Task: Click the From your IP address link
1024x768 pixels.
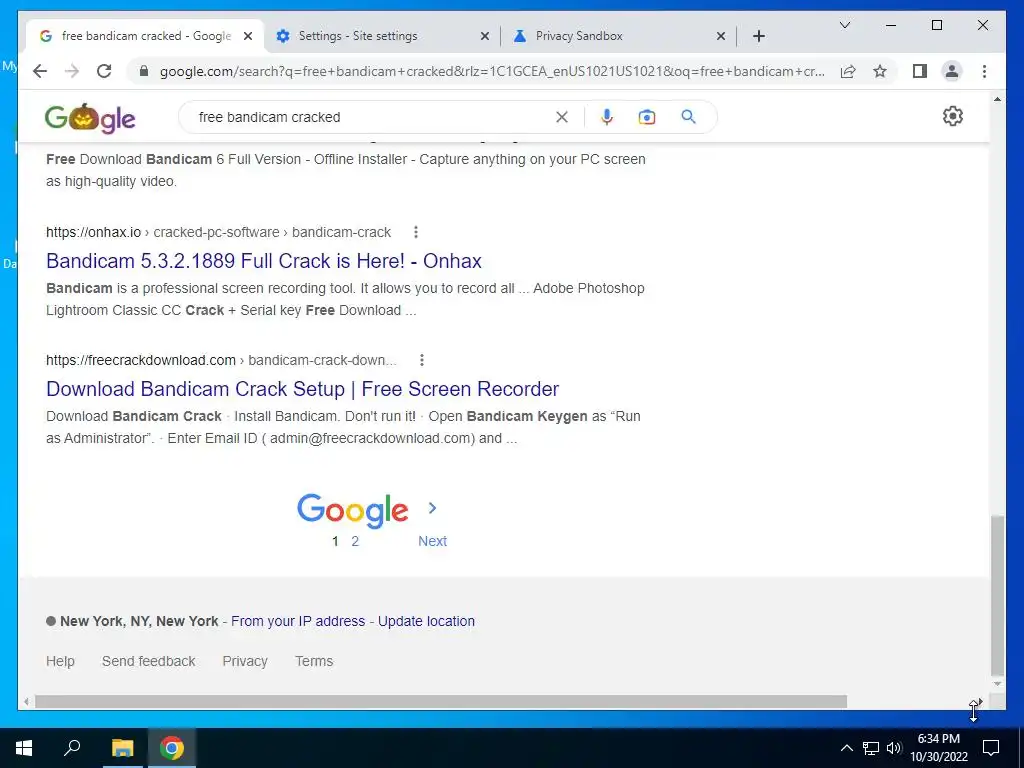Action: [x=298, y=621]
